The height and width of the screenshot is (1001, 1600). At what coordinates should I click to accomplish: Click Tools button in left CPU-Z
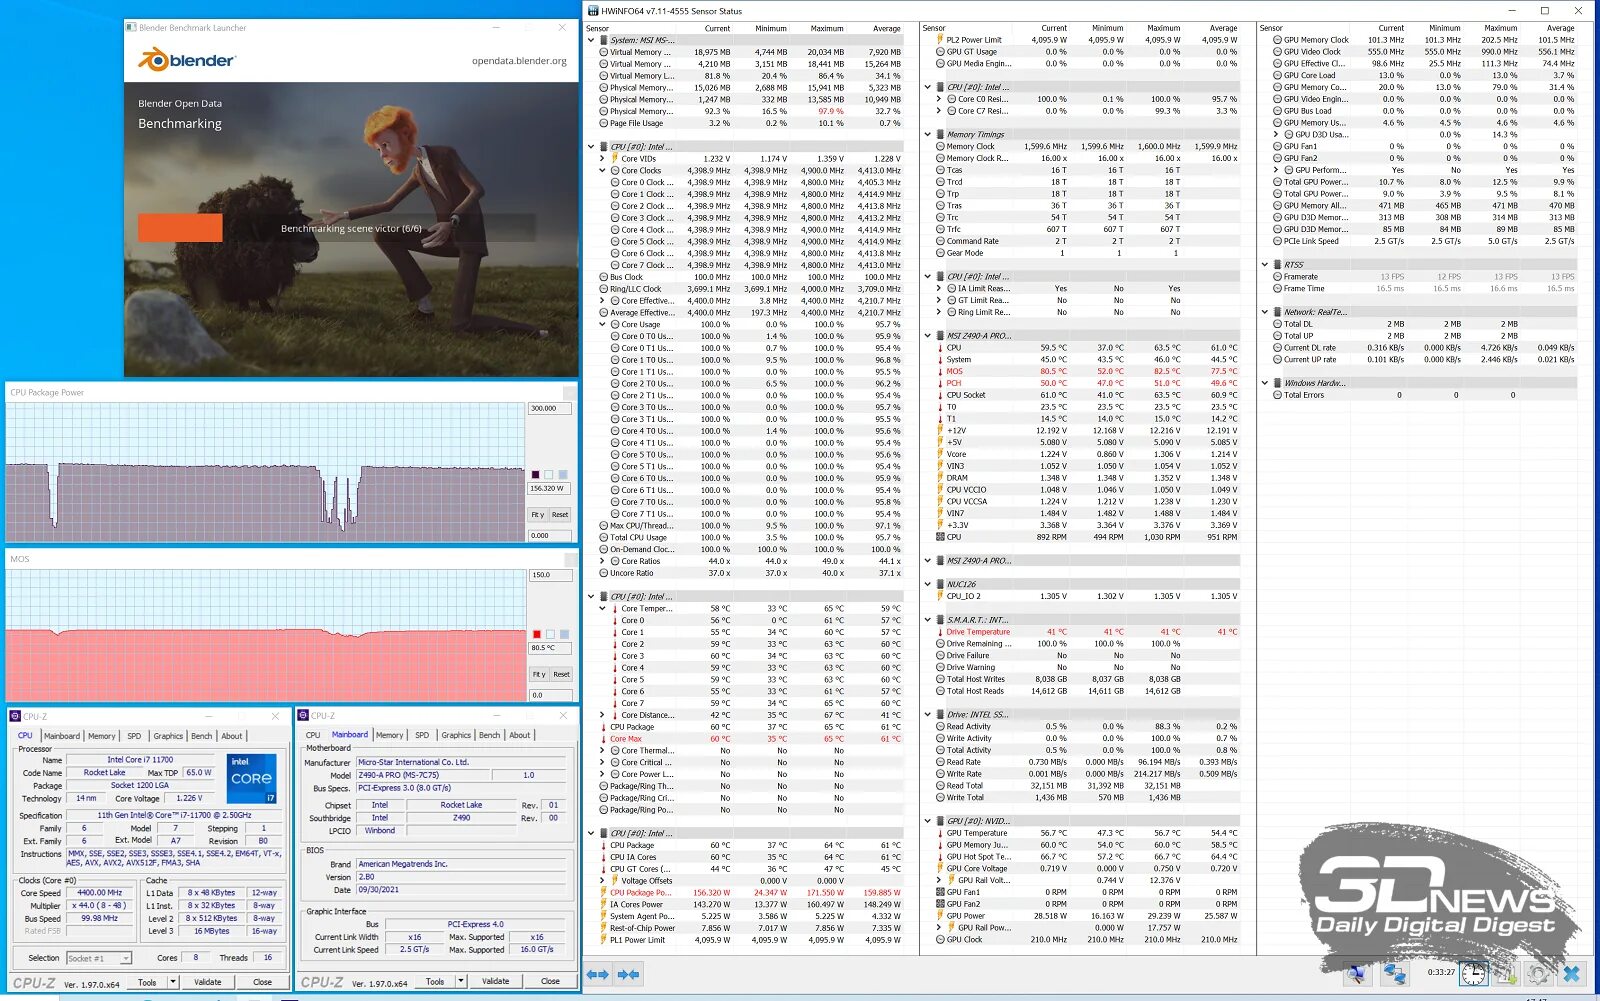(x=147, y=982)
